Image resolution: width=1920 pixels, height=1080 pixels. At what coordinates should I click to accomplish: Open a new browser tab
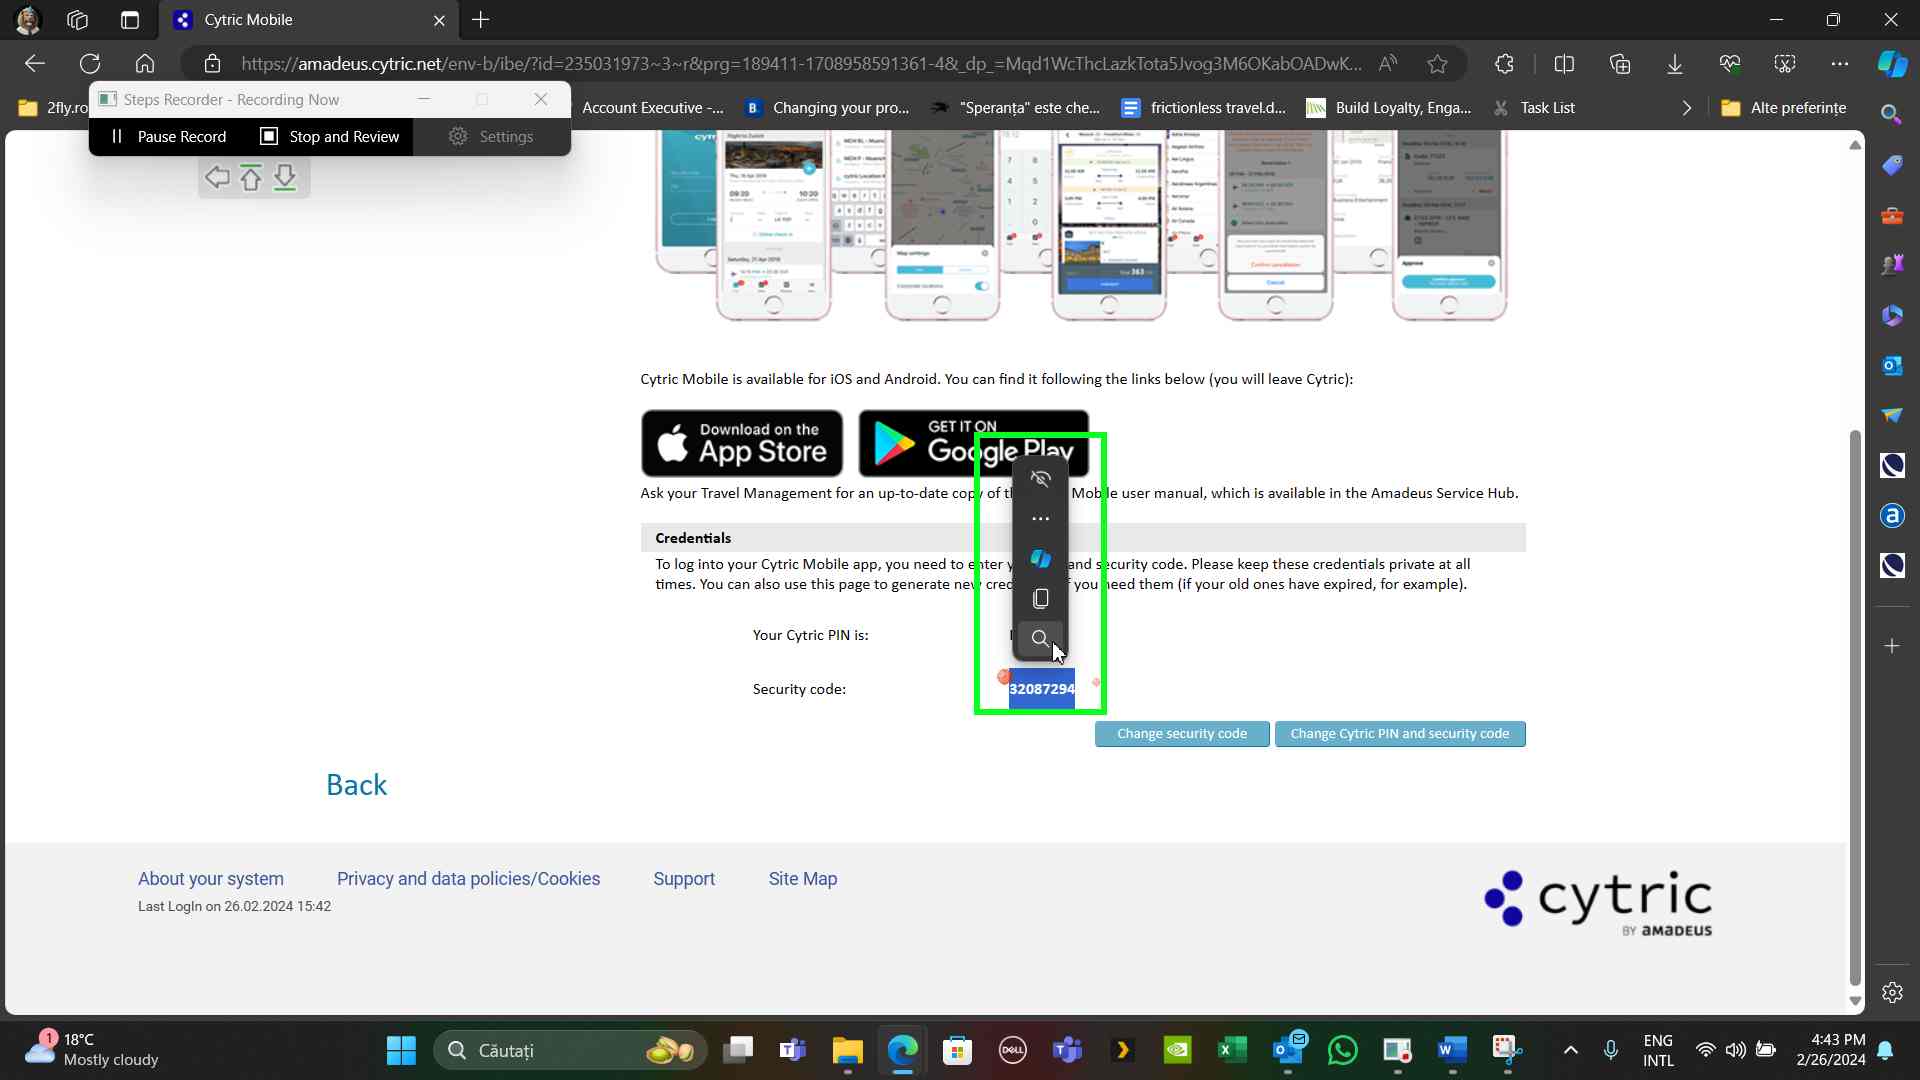point(481,20)
